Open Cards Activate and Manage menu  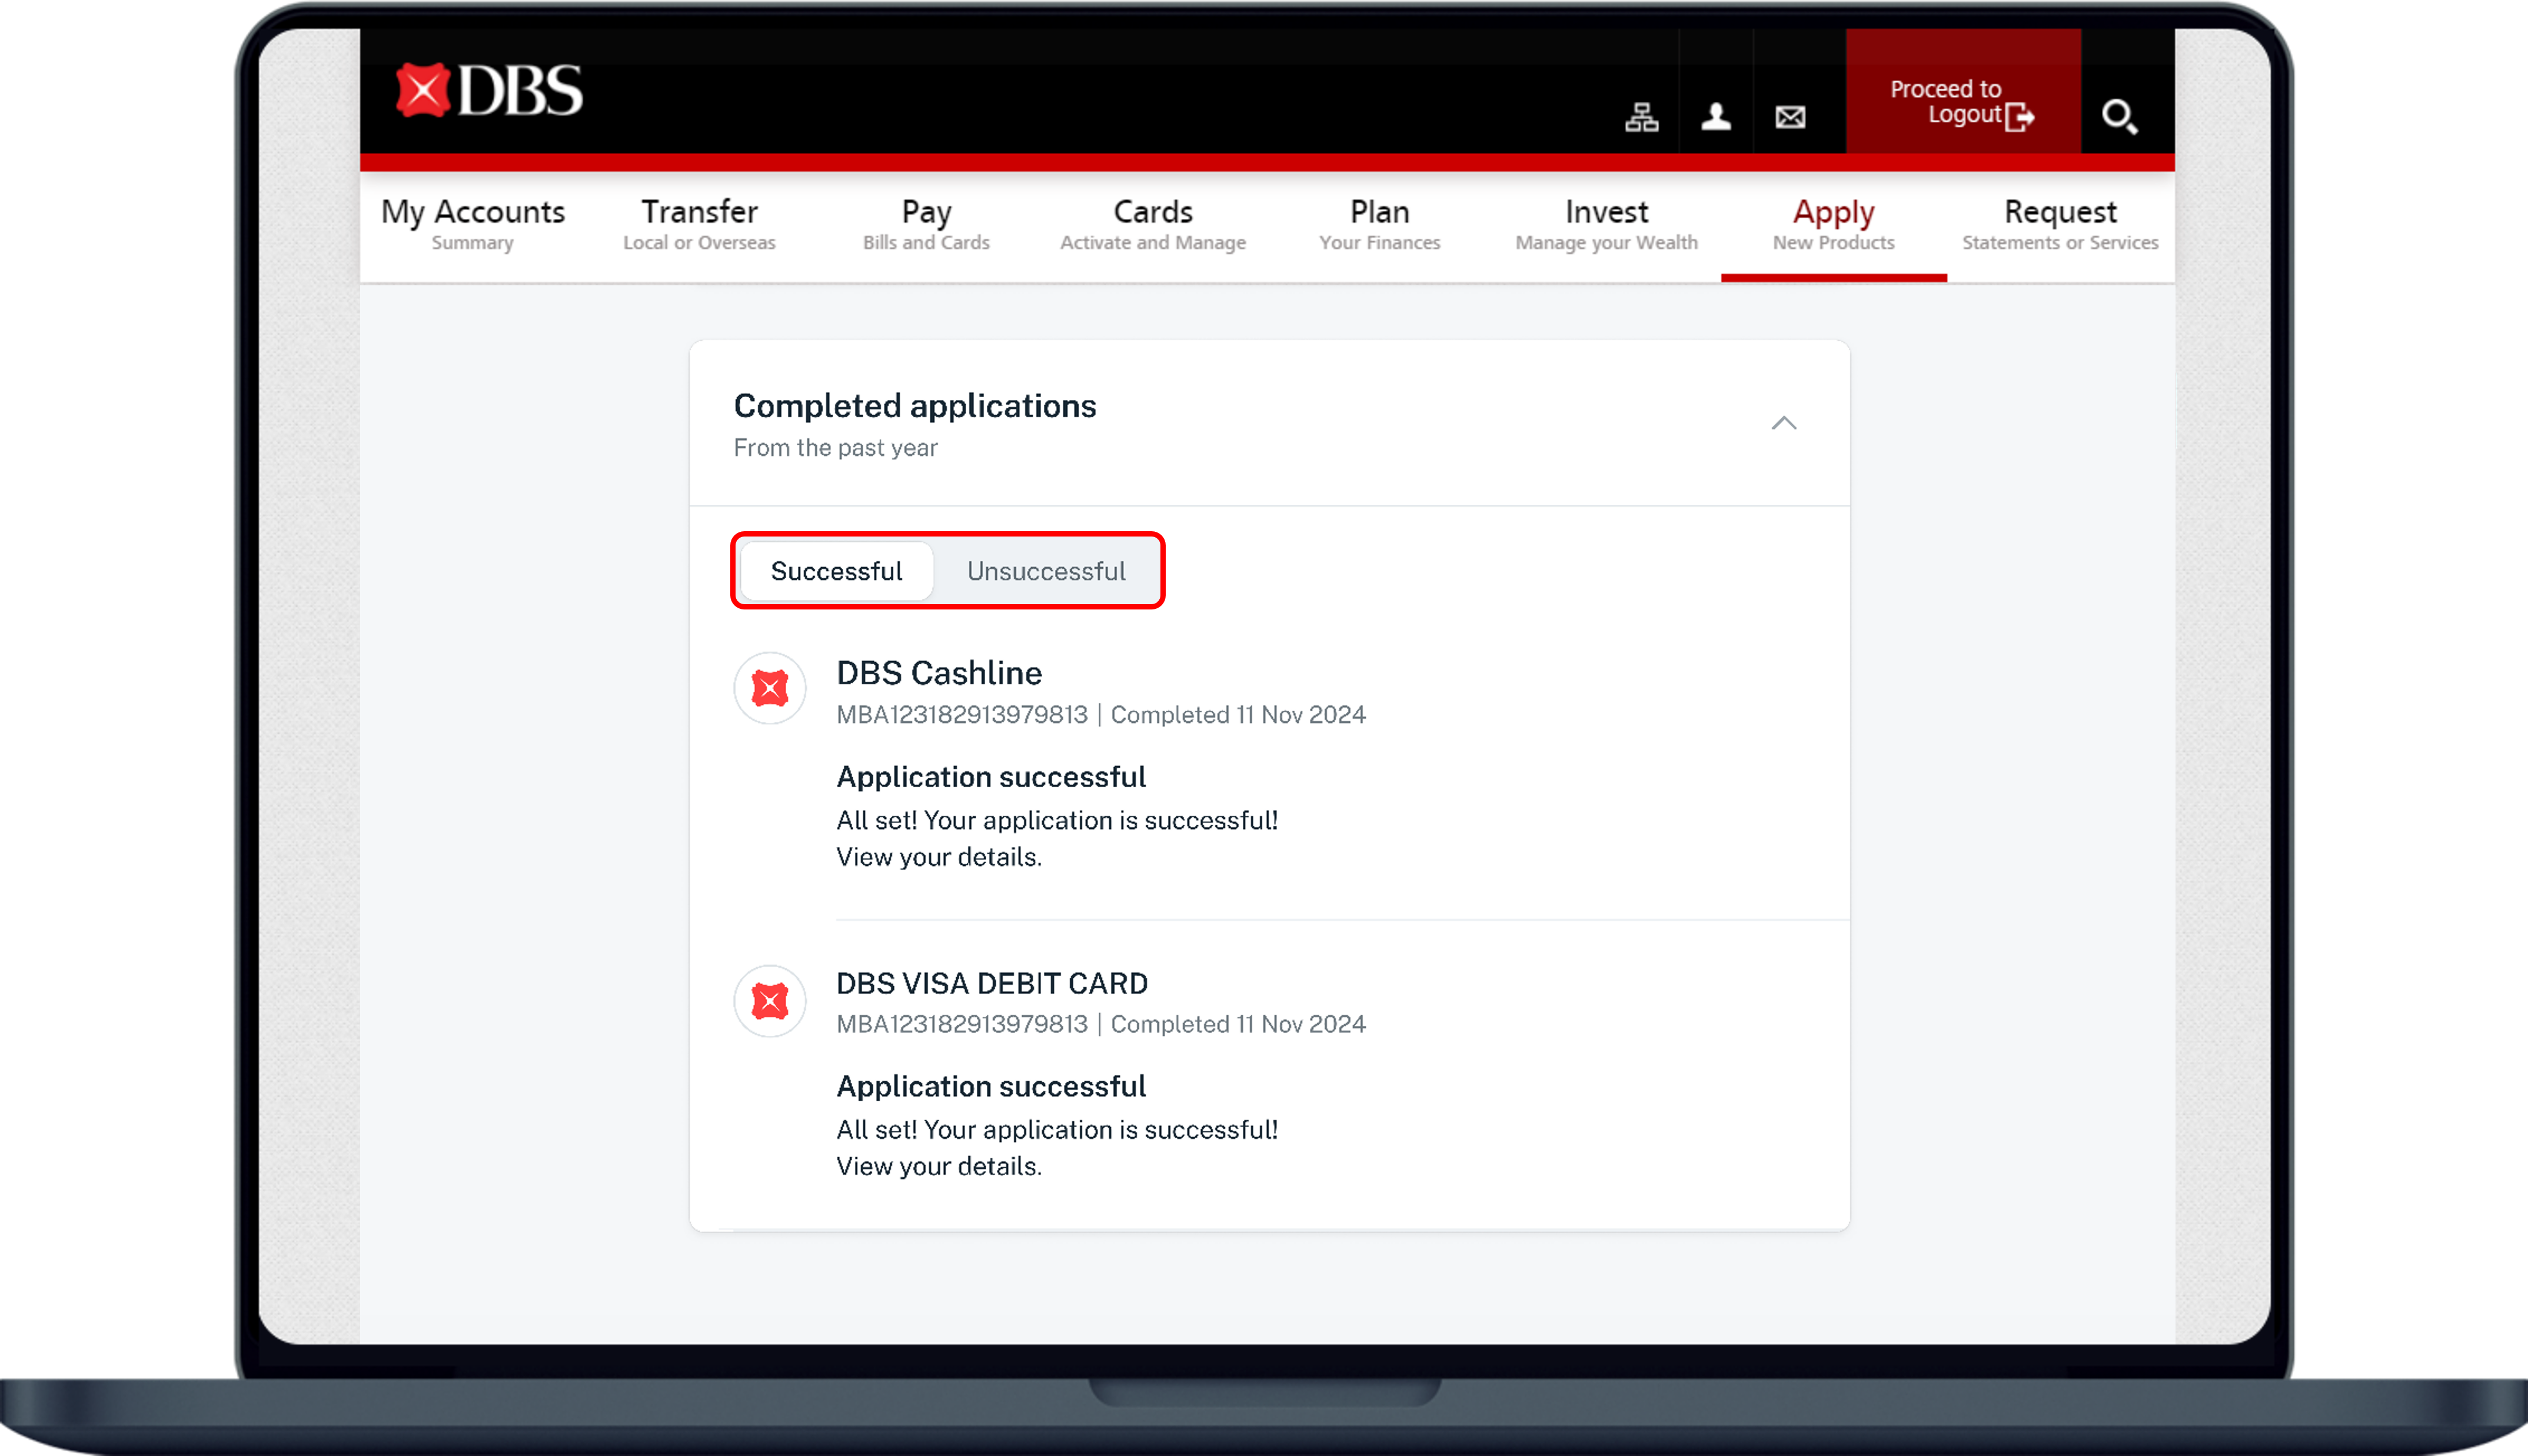[x=1153, y=225]
